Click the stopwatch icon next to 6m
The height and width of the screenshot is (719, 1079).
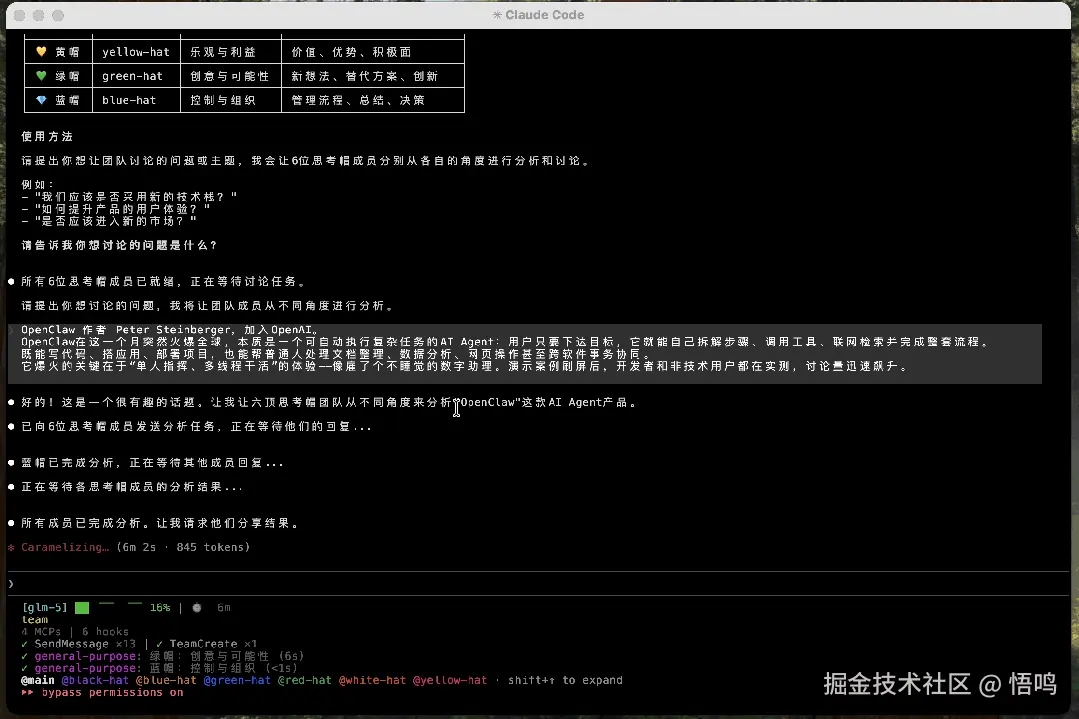[x=197, y=608]
